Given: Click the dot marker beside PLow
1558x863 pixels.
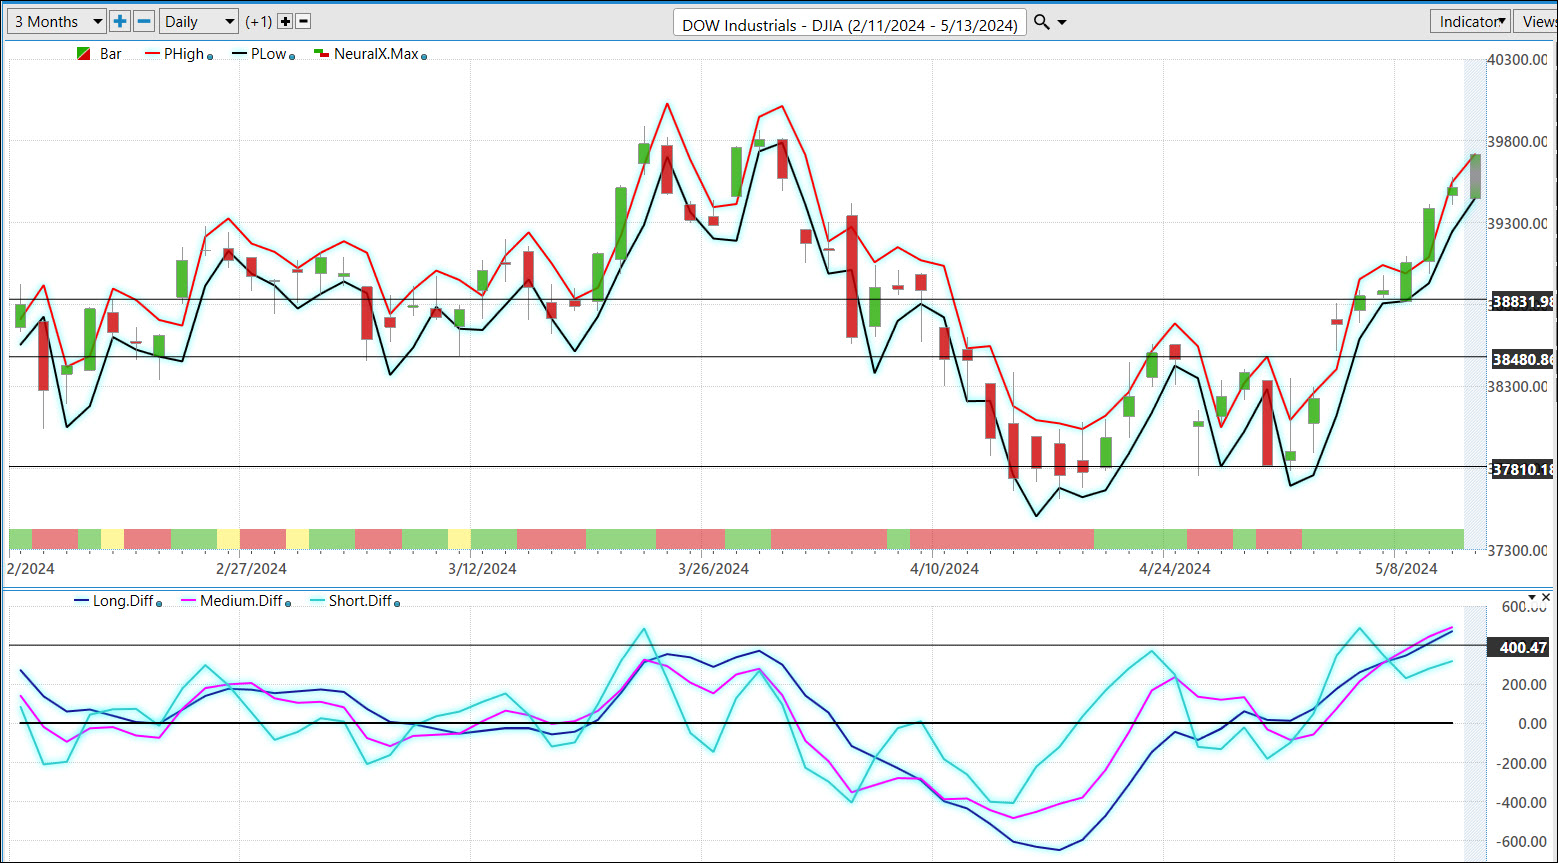Looking at the screenshot, I should [x=292, y=57].
